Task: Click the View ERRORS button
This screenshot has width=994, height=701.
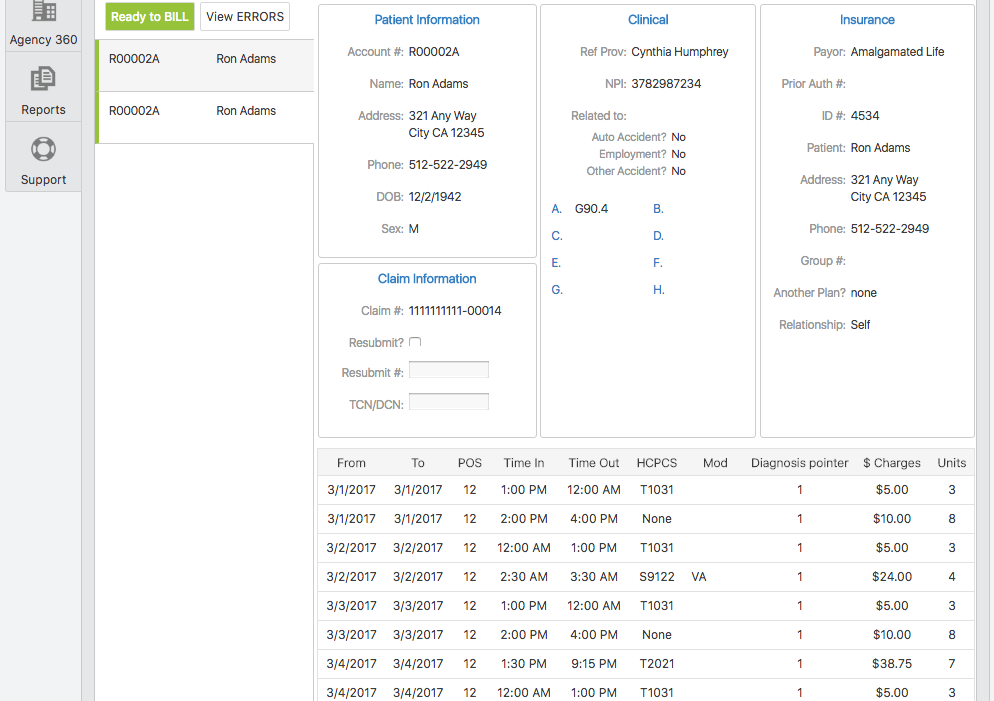Action: coord(245,16)
